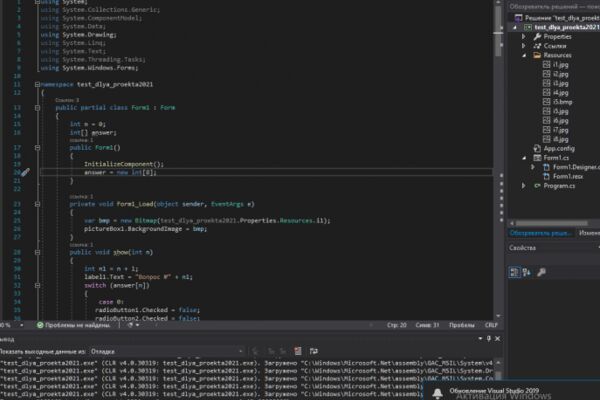Viewport: 600px width, 400px height.
Task: Click the wrench icon beside Properties node
Action: (537, 37)
